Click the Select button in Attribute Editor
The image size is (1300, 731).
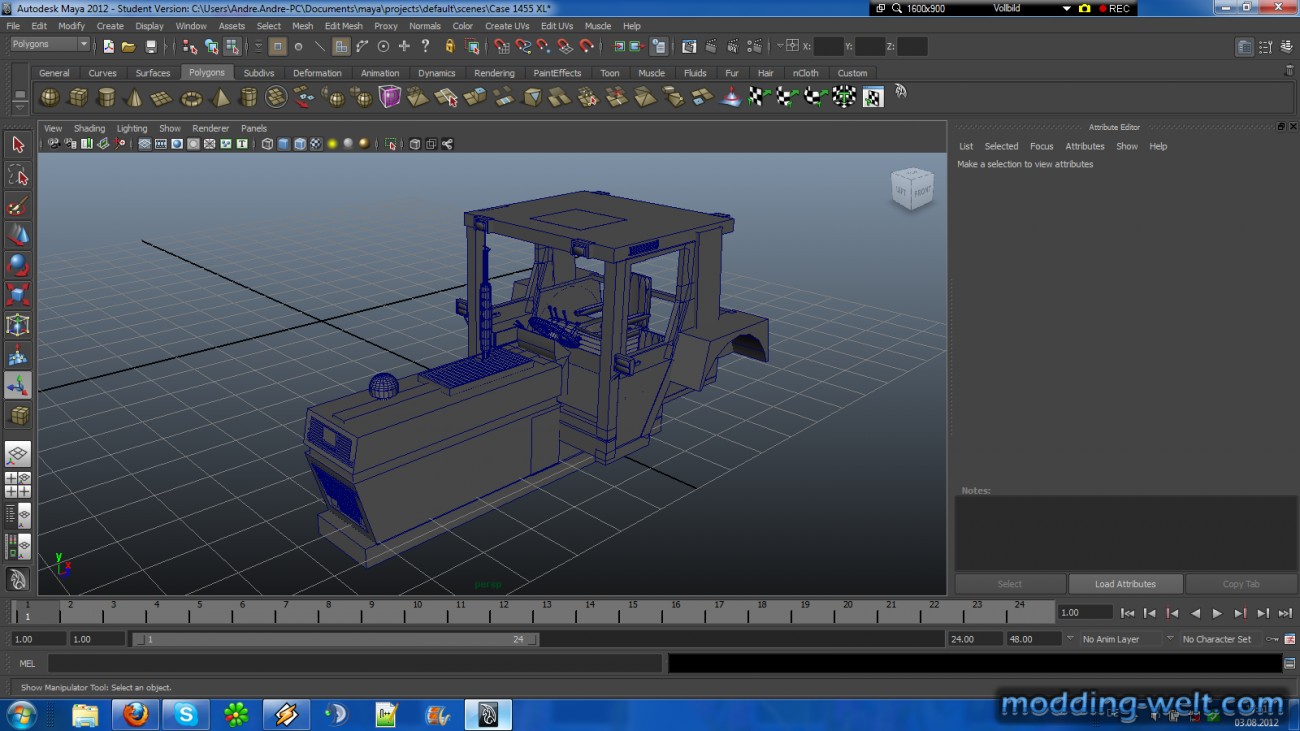[x=1010, y=584]
